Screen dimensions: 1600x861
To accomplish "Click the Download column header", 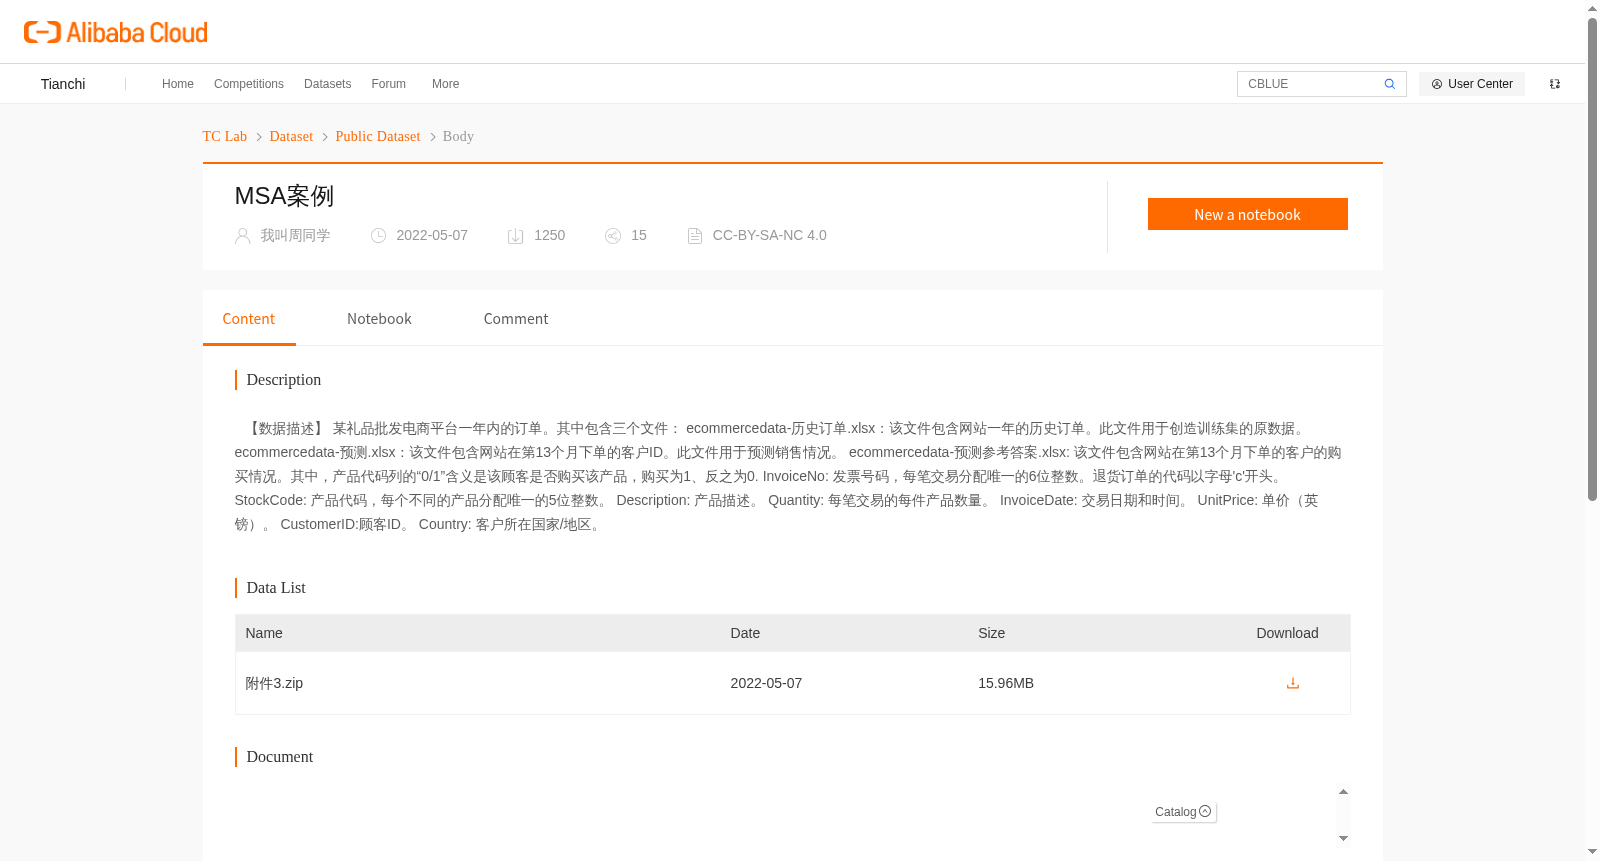I will tap(1287, 633).
